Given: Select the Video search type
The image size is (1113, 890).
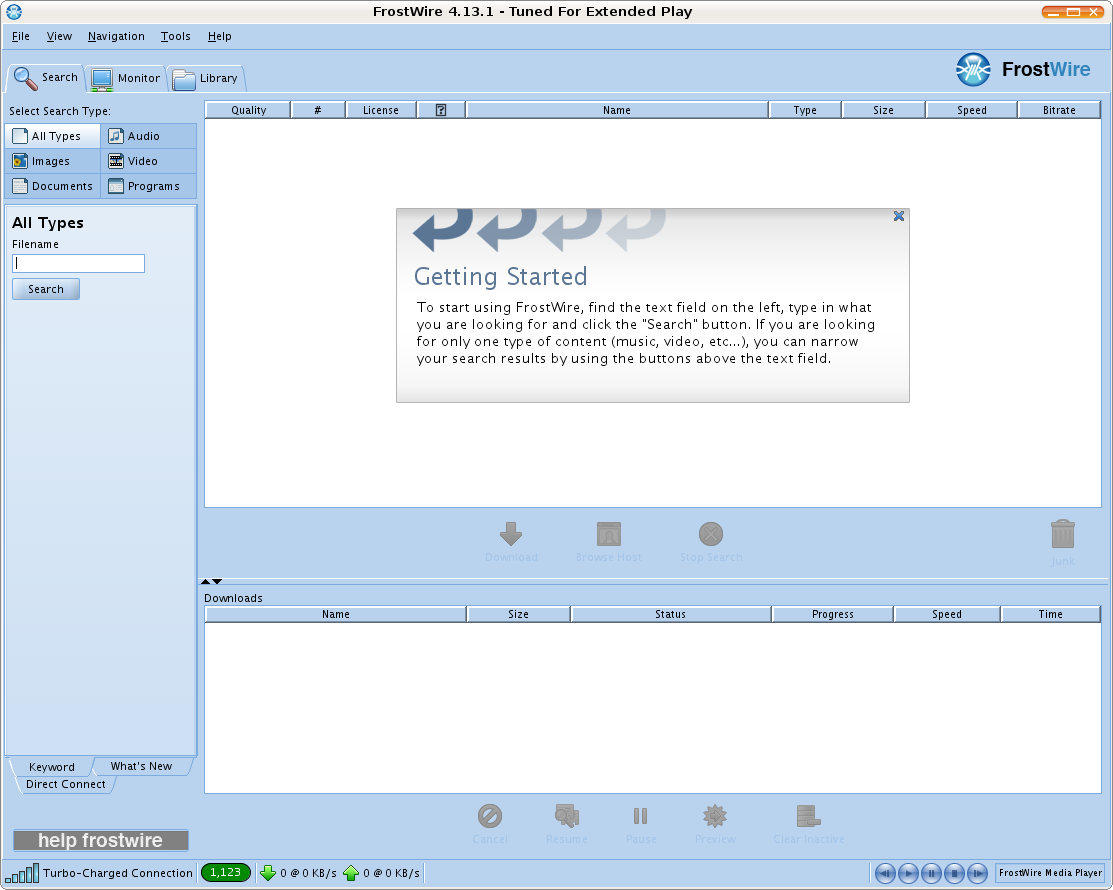Looking at the screenshot, I should point(148,161).
